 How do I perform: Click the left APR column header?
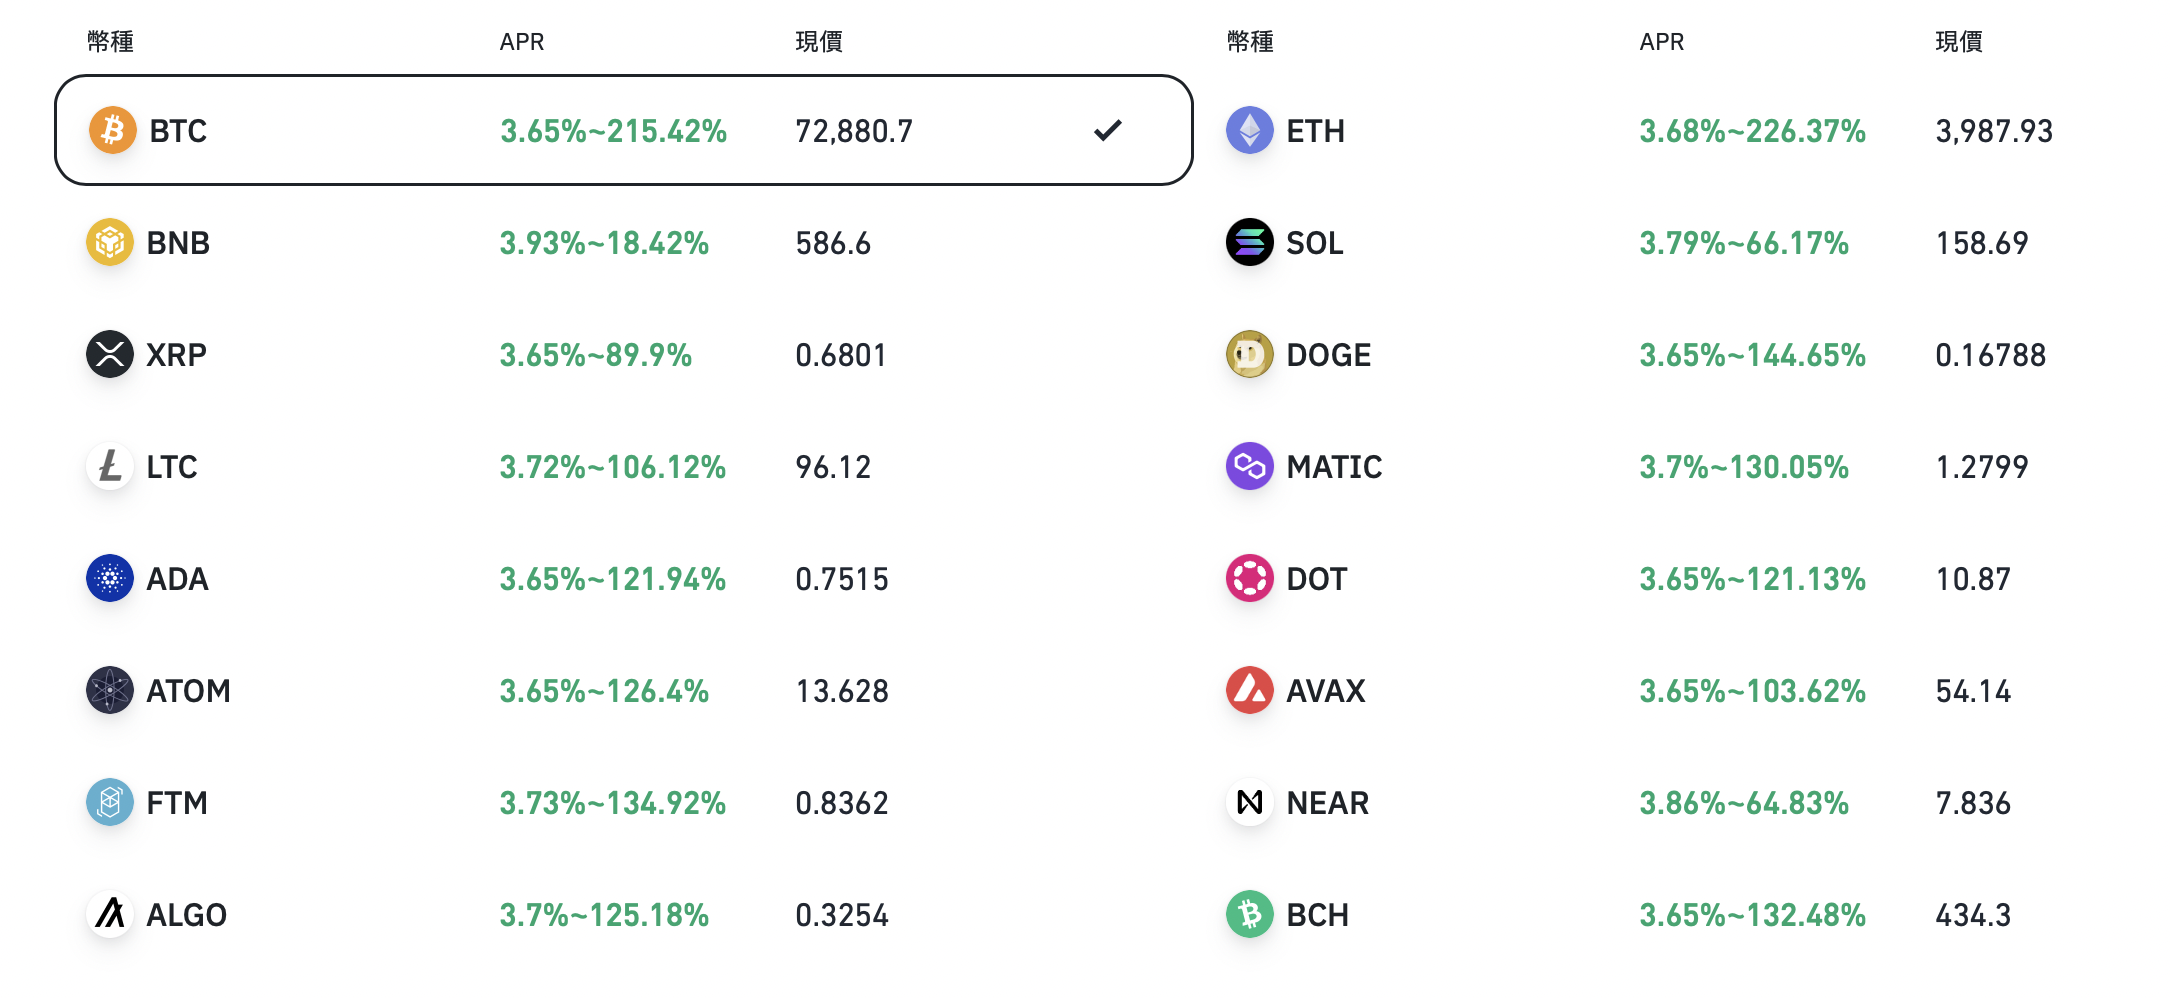(x=522, y=42)
